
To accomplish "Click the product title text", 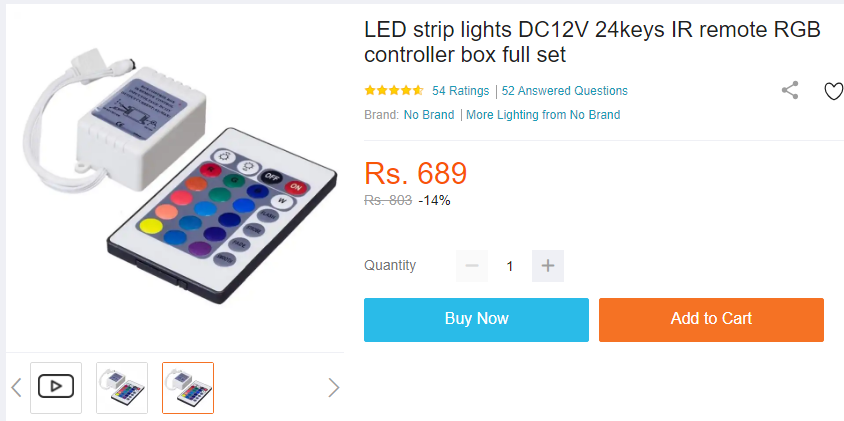I will point(592,42).
